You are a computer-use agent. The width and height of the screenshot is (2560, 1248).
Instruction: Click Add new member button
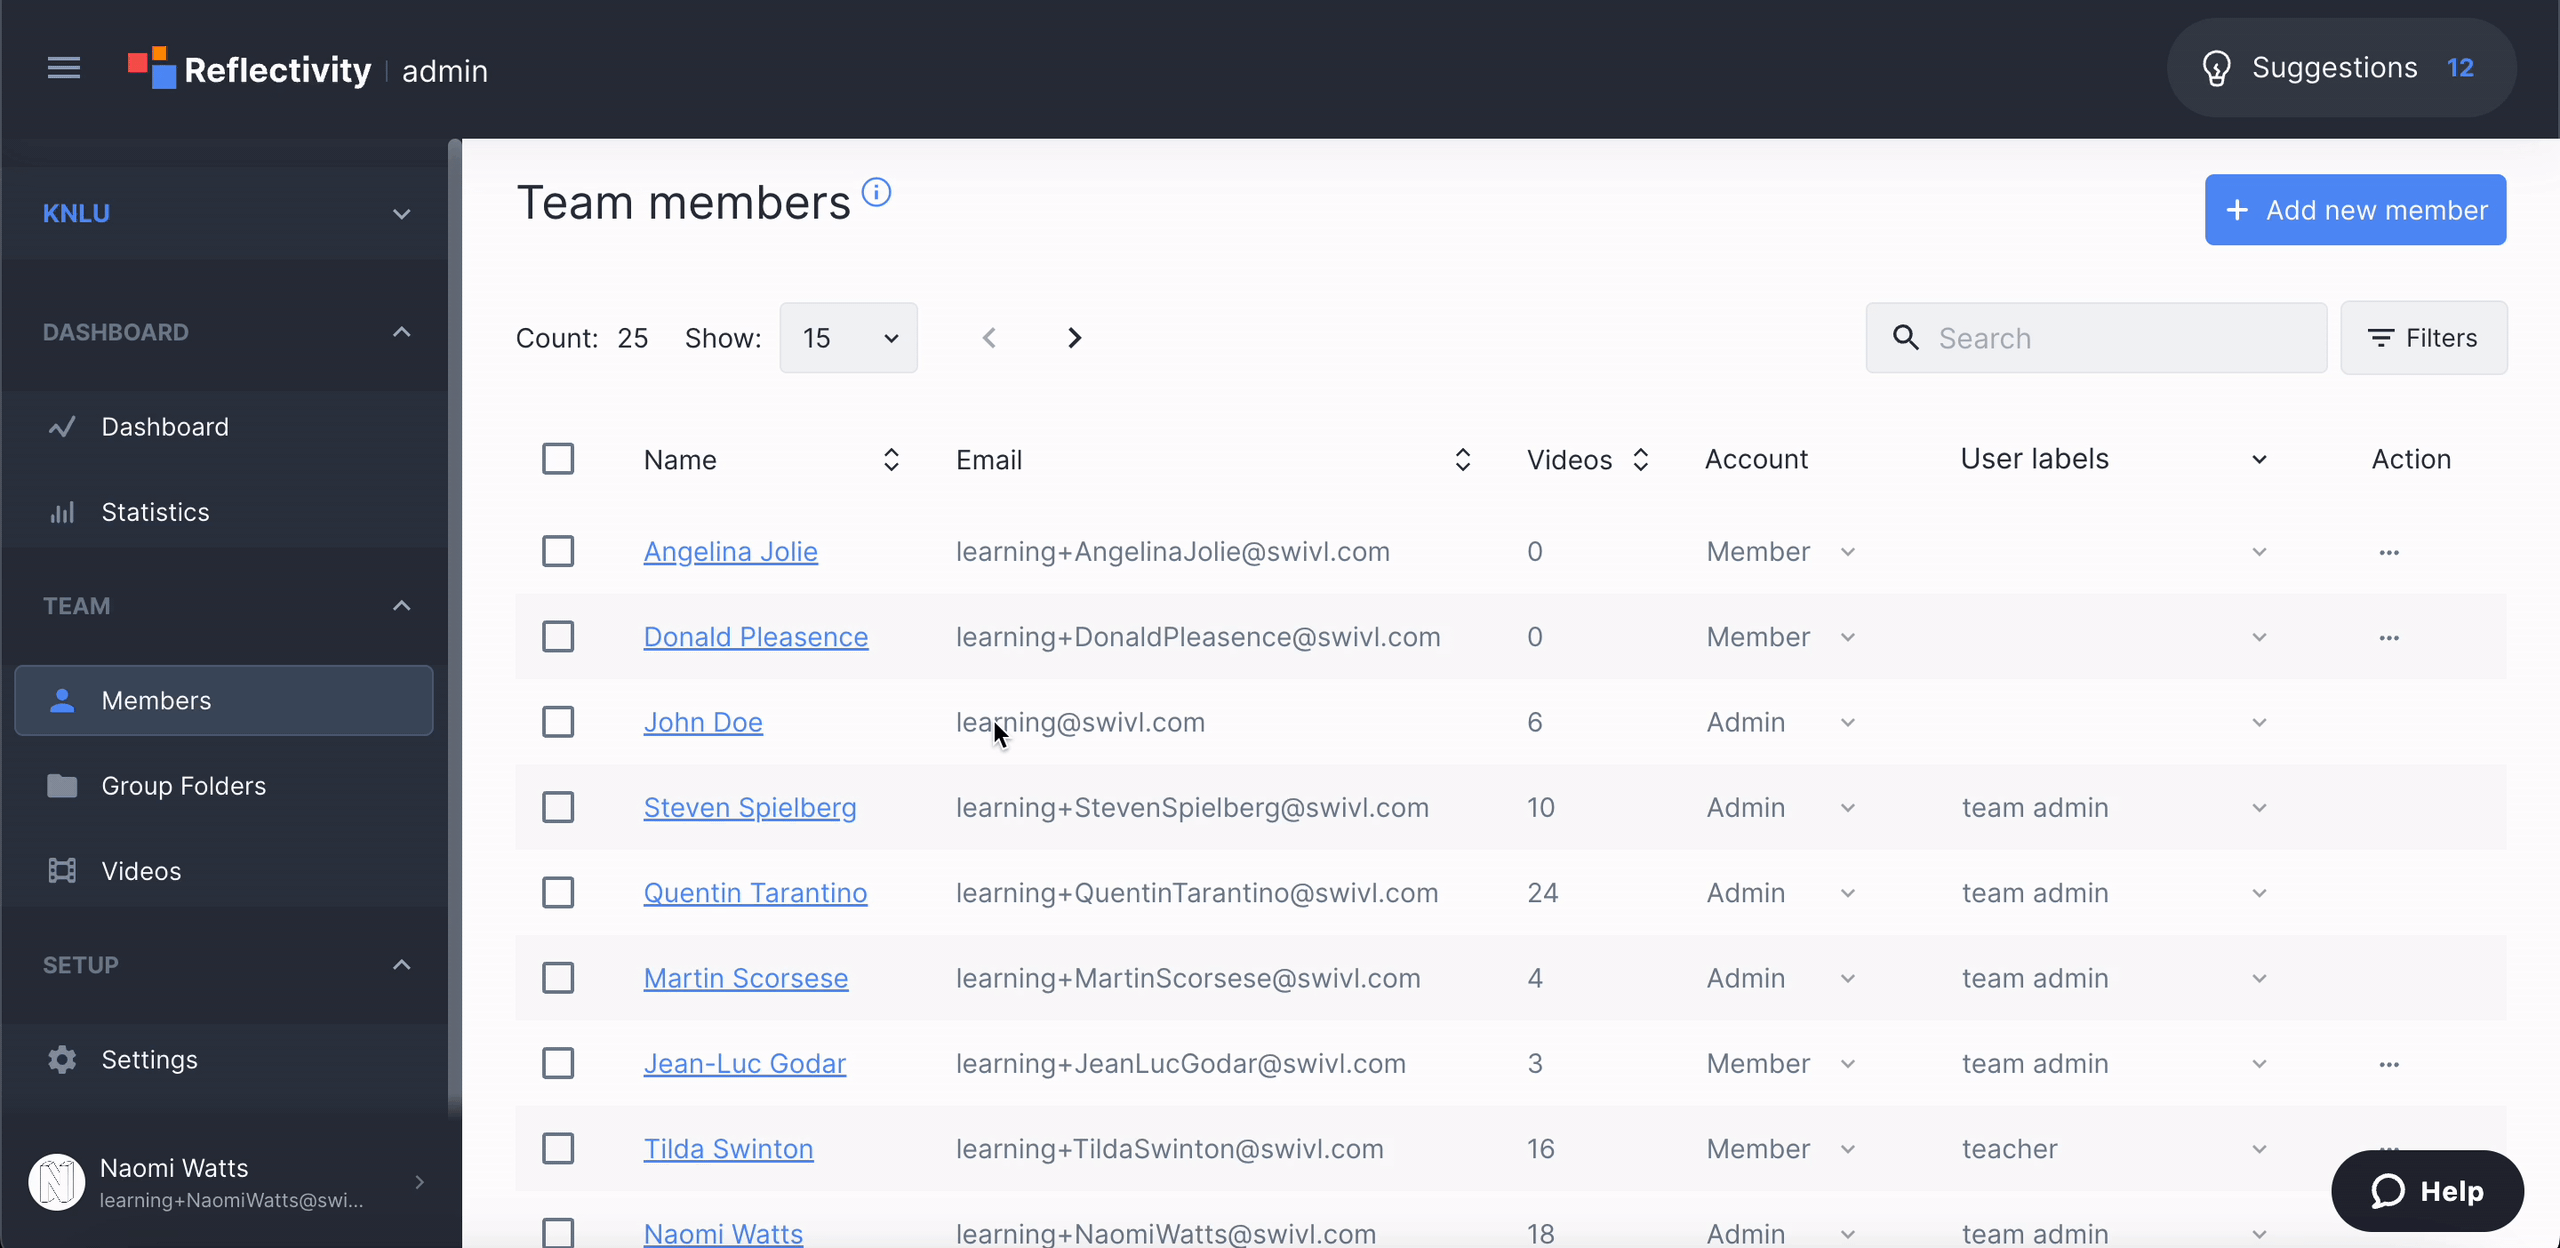pos(2354,209)
